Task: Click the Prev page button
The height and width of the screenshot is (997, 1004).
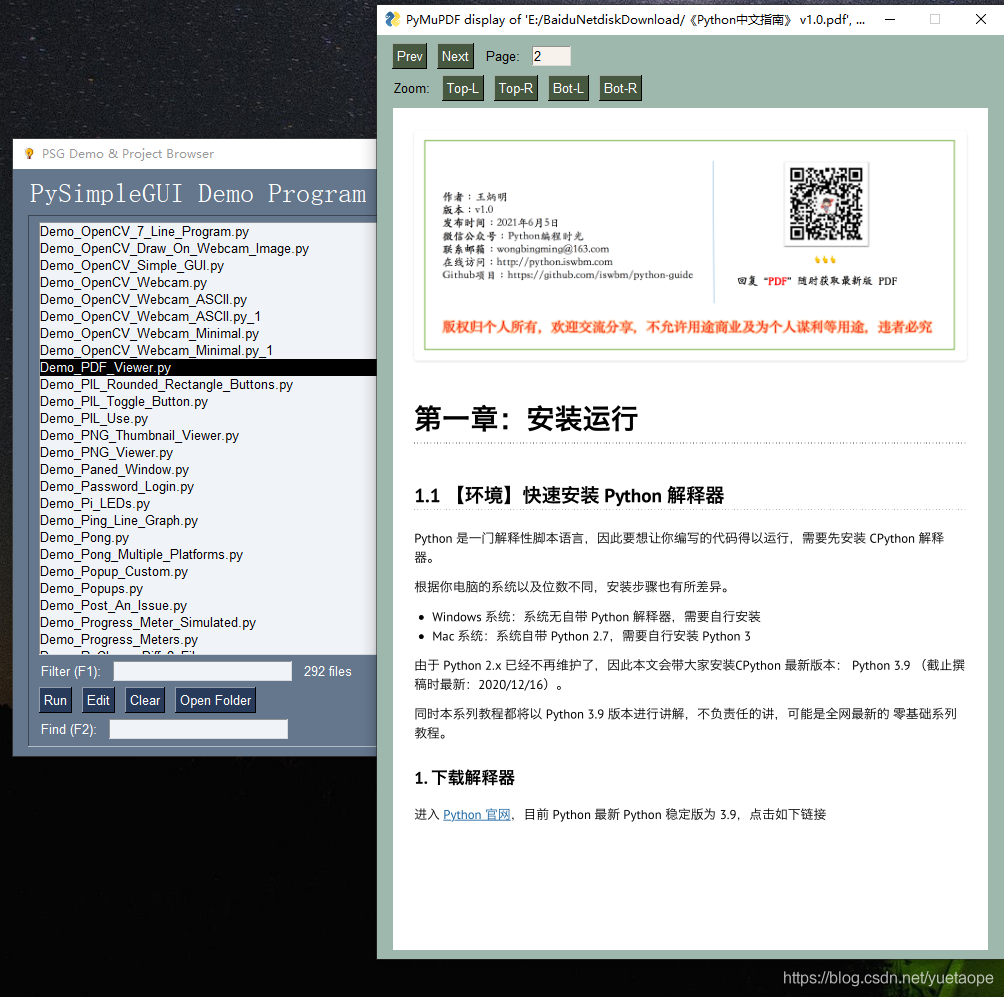Action: tap(409, 56)
